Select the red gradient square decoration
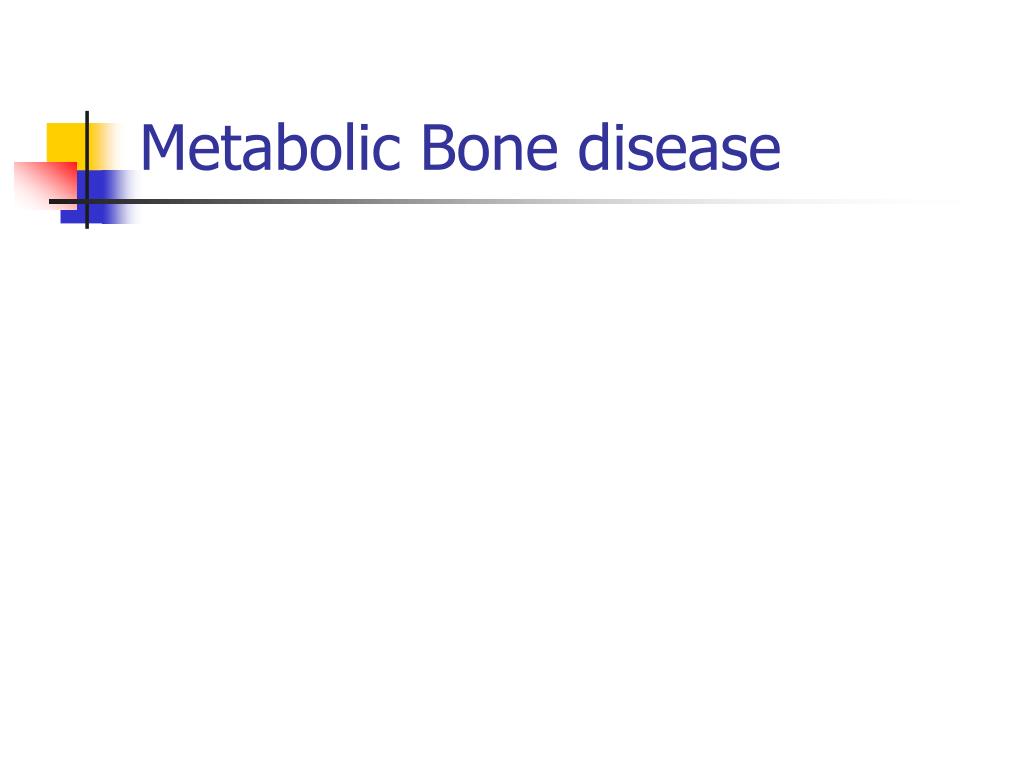The height and width of the screenshot is (768, 1024). click(x=45, y=184)
